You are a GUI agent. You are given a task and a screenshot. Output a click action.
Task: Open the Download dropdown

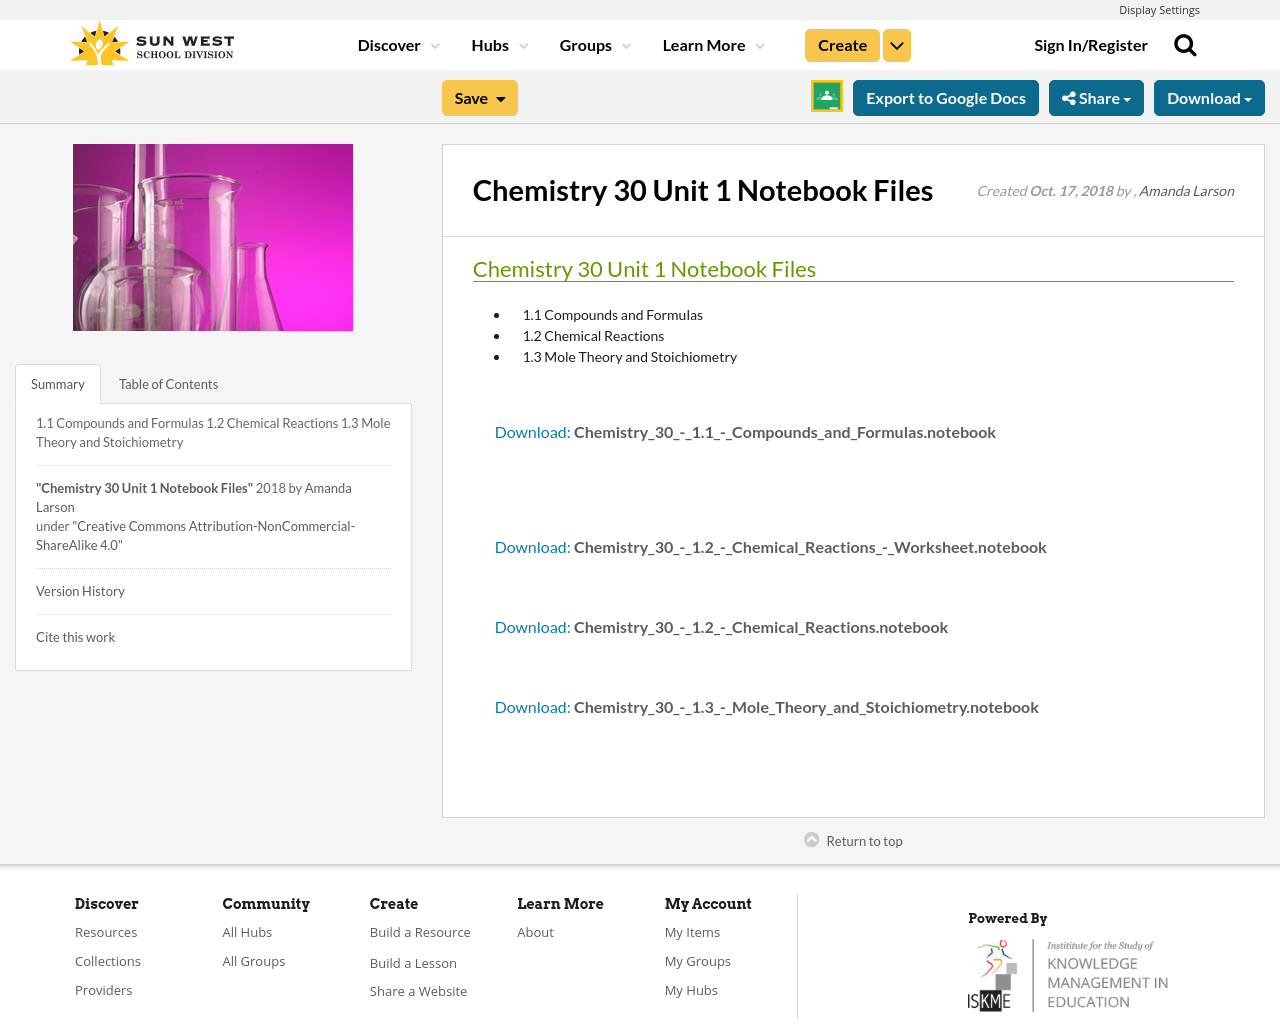[1208, 96]
